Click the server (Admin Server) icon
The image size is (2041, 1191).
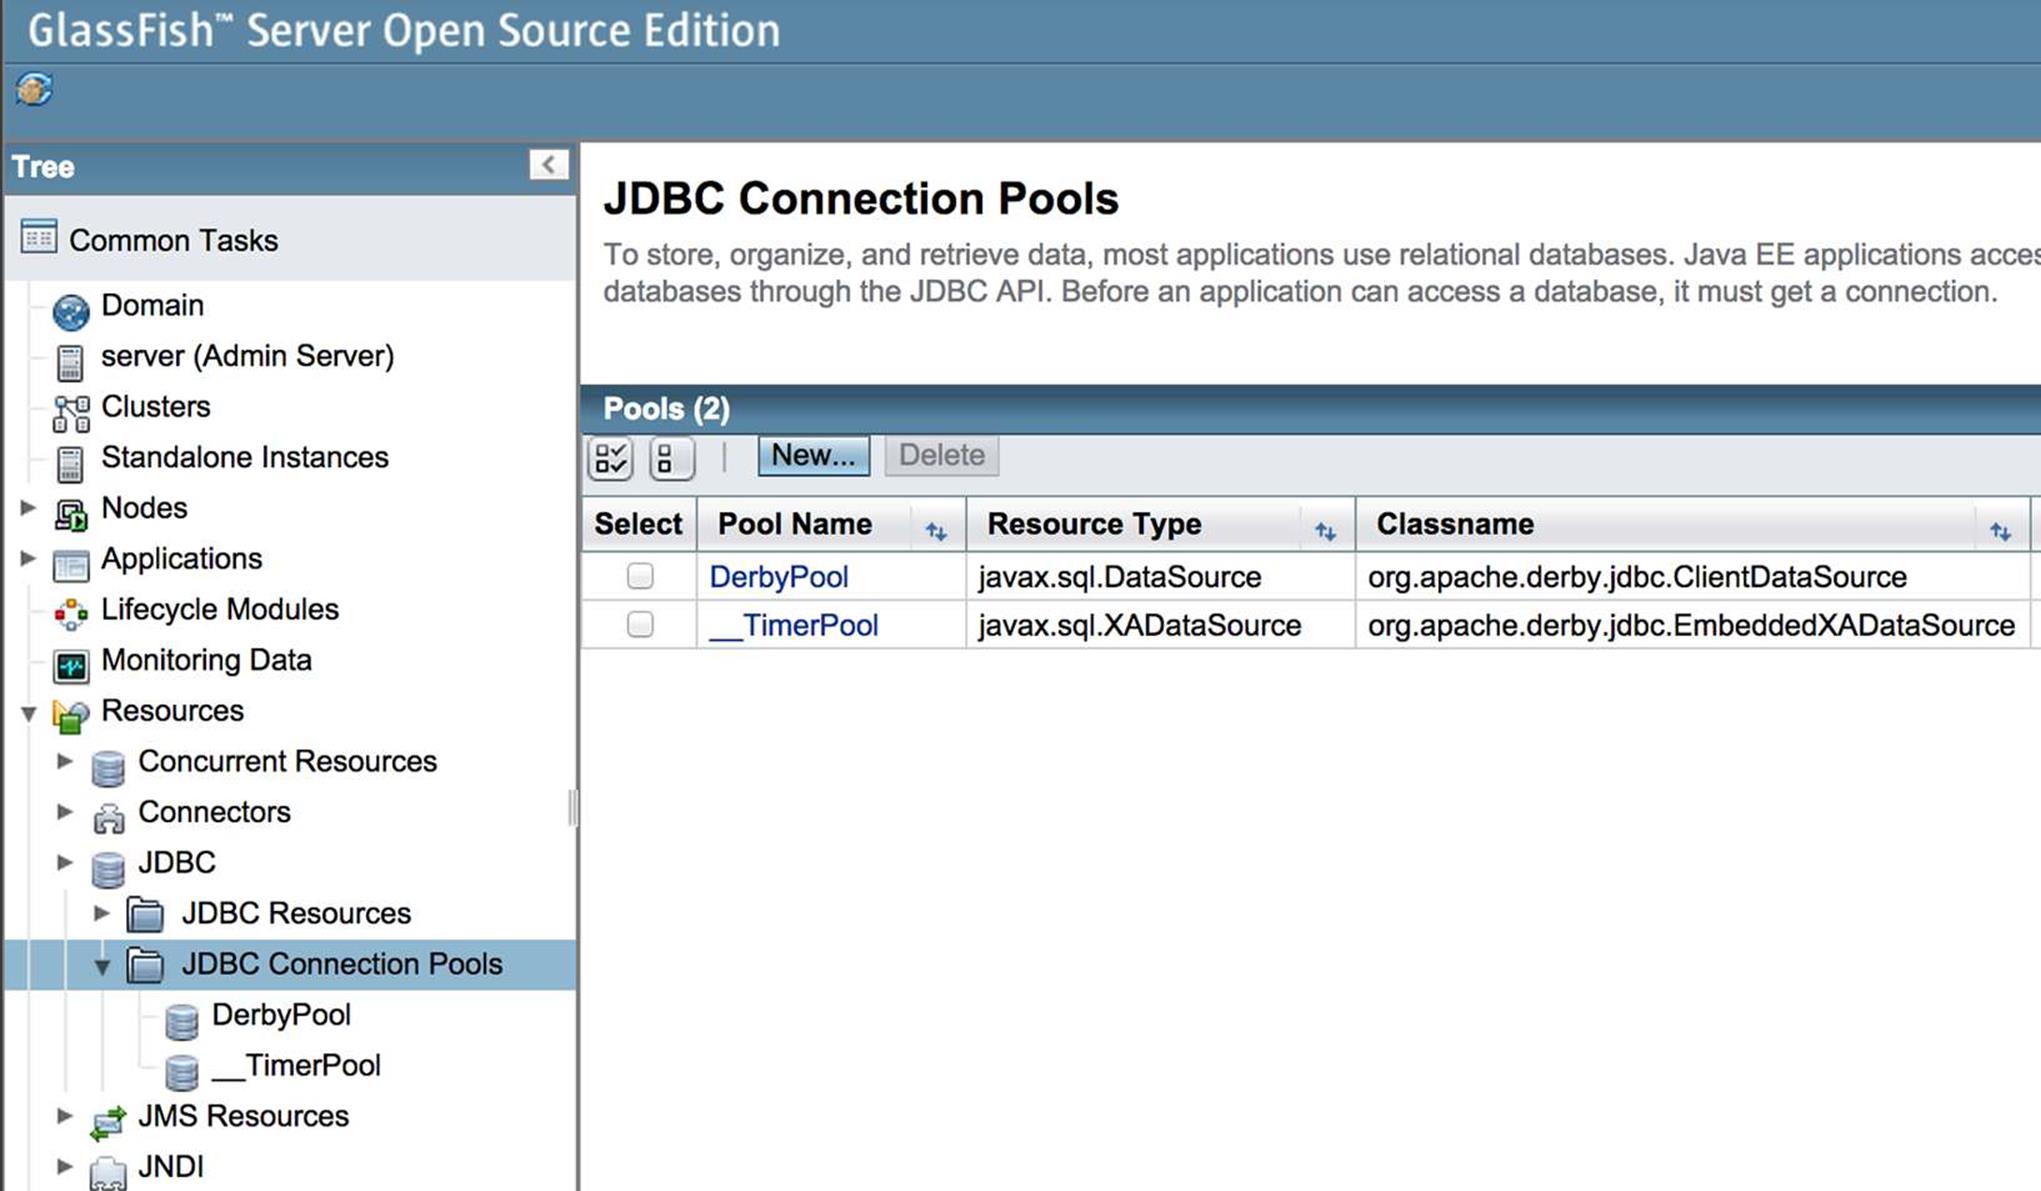tap(70, 363)
